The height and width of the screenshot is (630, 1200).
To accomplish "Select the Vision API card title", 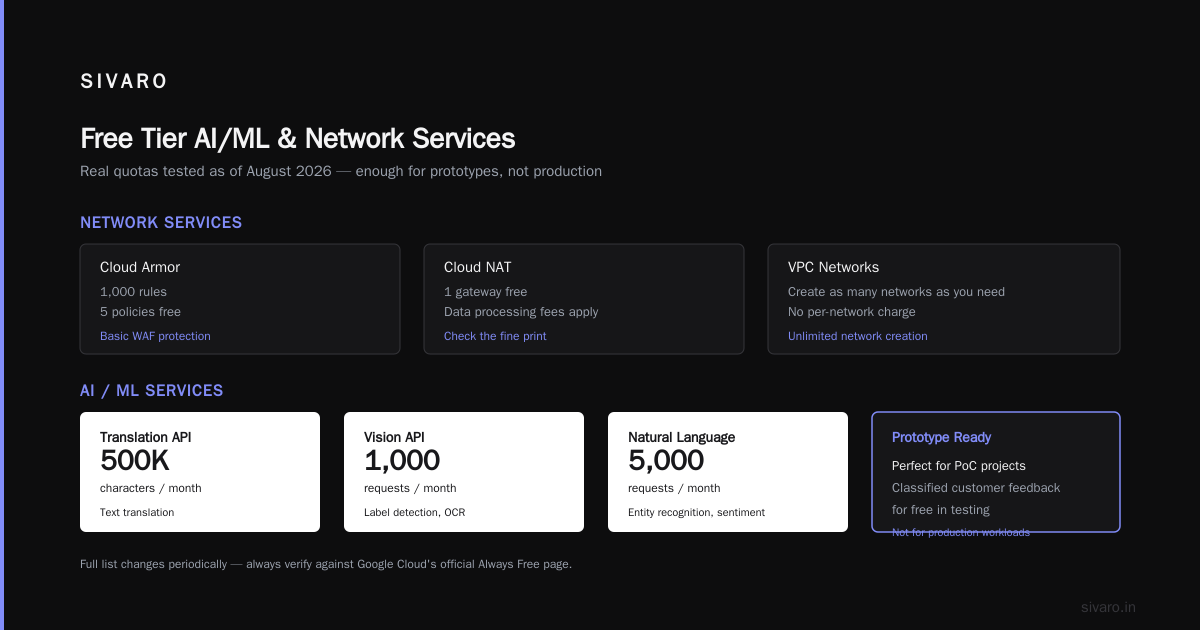I will tap(395, 437).
